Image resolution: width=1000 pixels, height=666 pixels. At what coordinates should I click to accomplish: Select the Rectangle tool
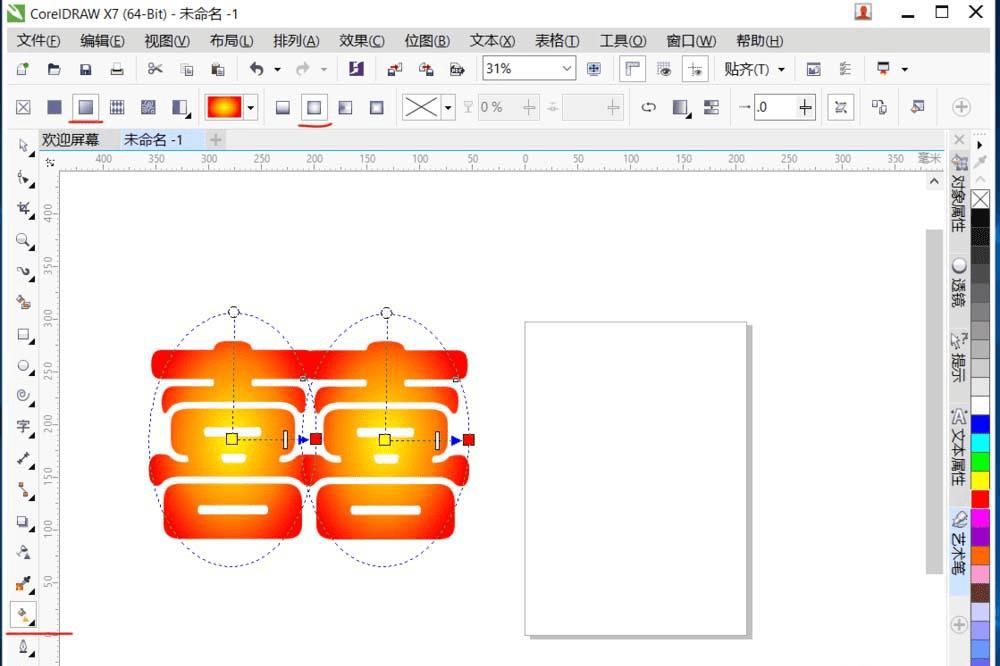point(24,334)
